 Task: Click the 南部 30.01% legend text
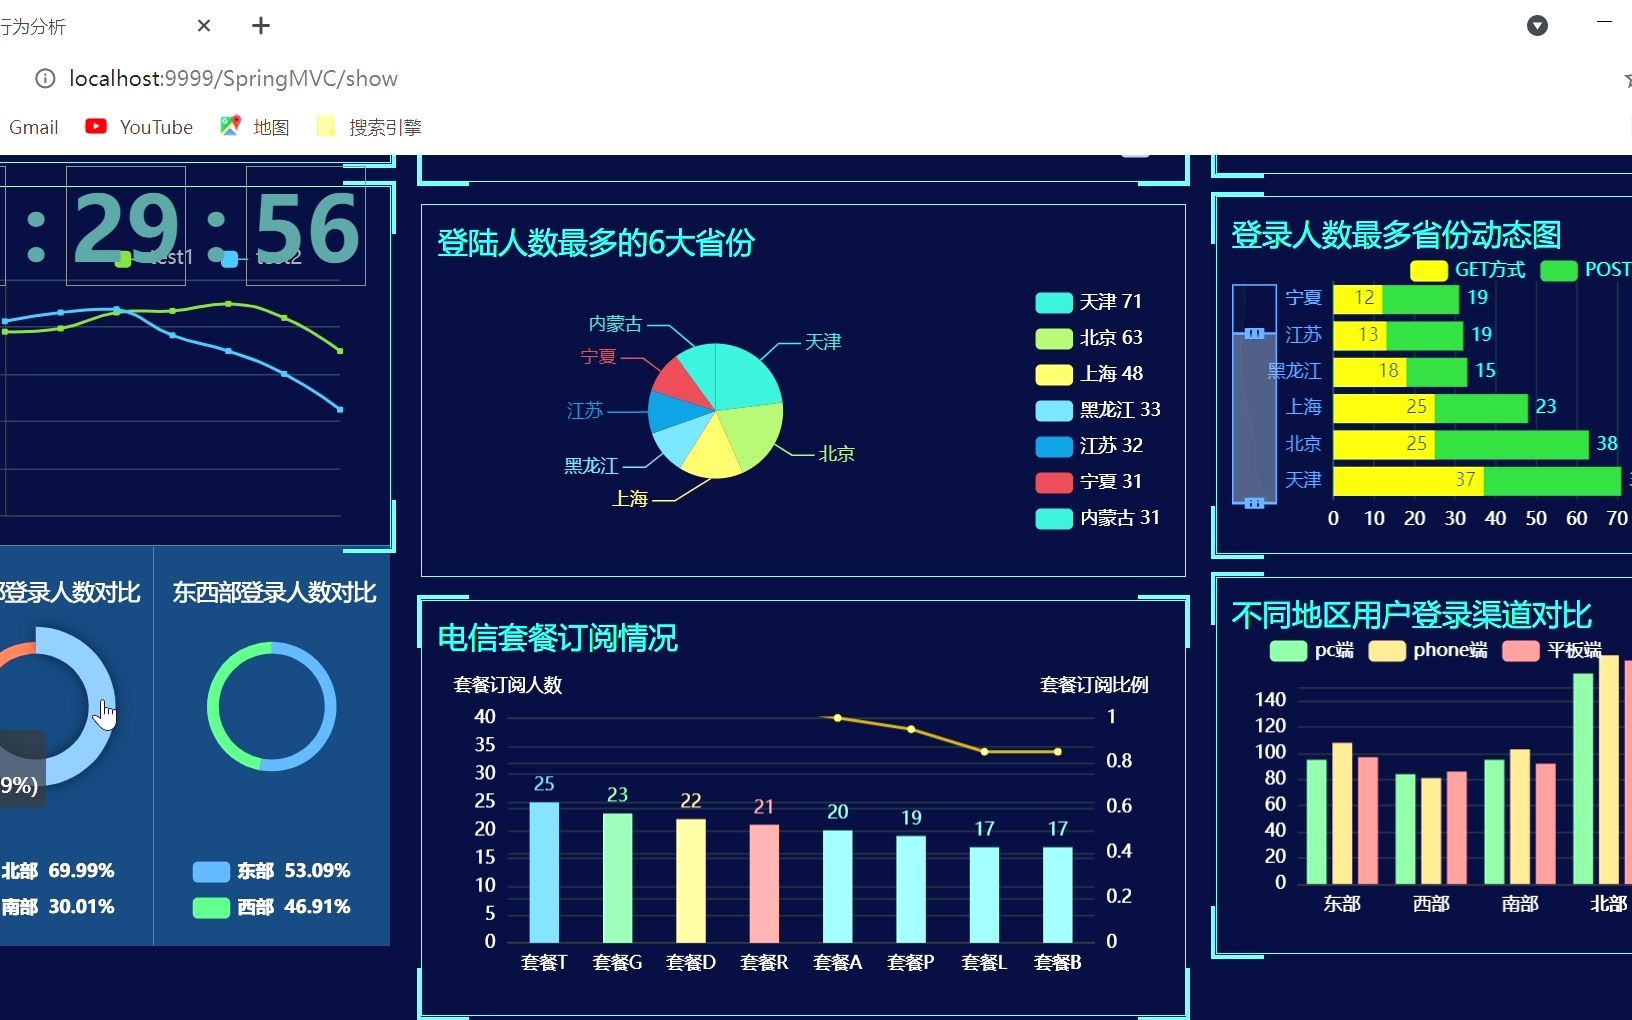(58, 907)
